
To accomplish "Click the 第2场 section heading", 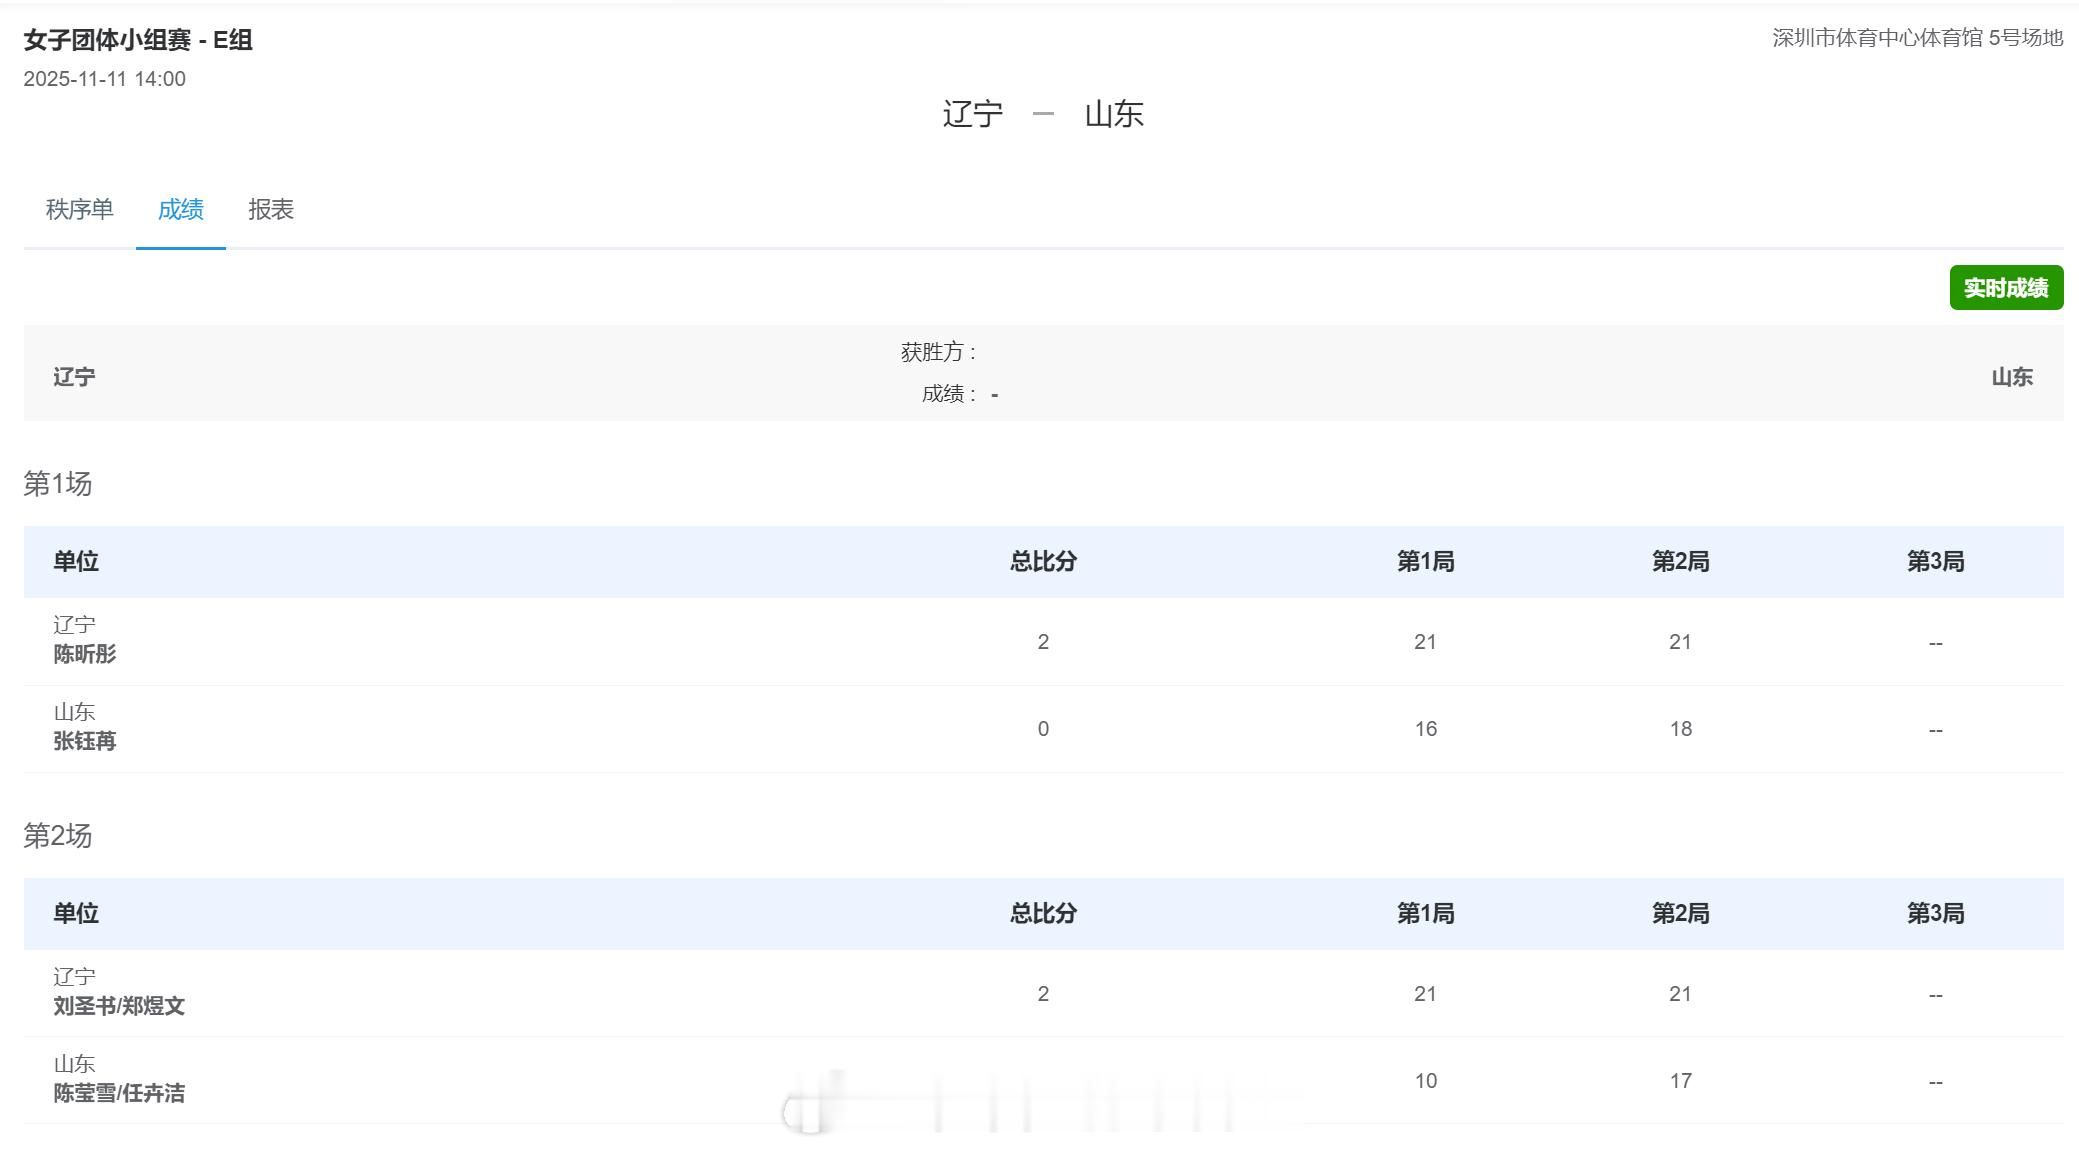I will pyautogui.click(x=55, y=836).
